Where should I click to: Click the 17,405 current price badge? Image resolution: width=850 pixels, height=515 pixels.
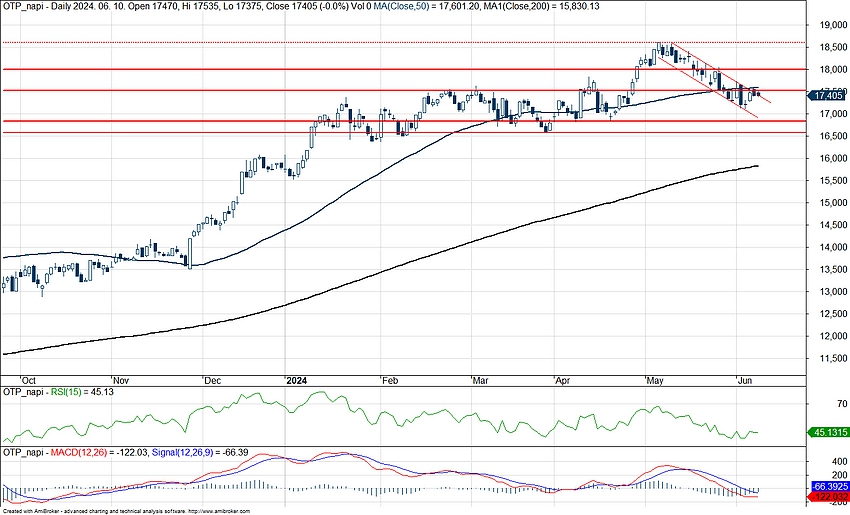click(x=828, y=95)
